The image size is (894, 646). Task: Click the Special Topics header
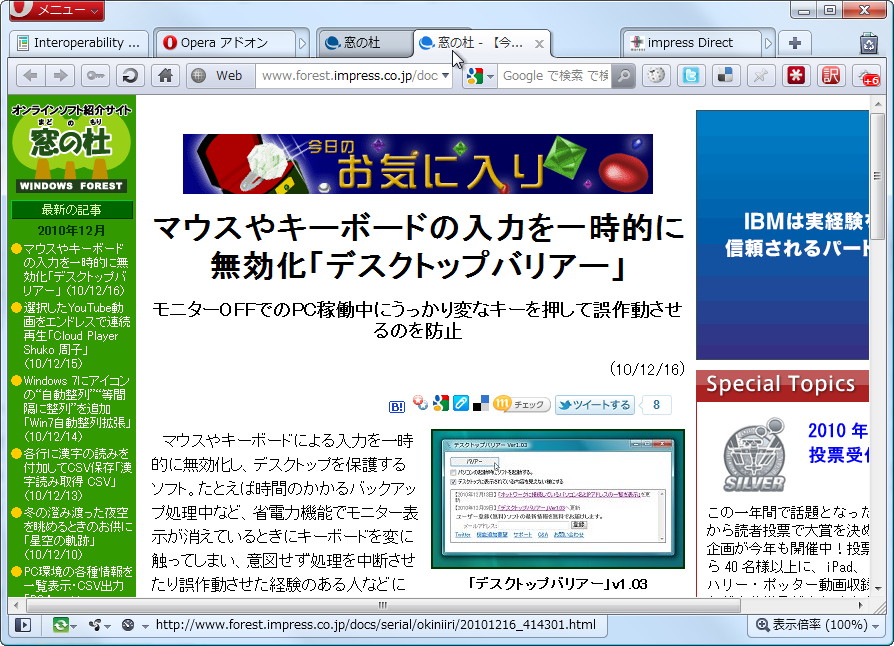(782, 385)
